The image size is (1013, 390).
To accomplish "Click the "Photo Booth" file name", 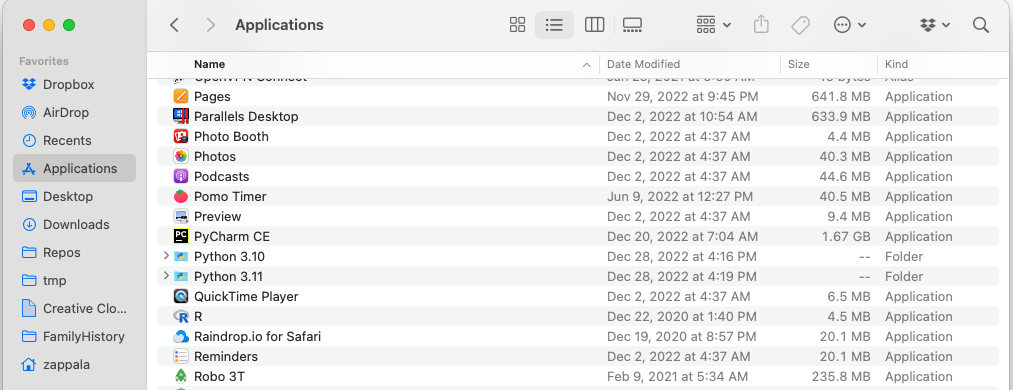I will click(x=231, y=137).
